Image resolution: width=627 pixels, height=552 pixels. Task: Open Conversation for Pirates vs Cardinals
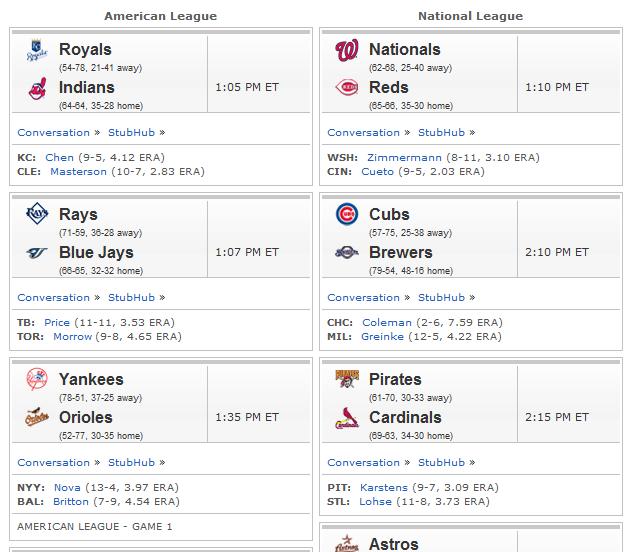tap(363, 463)
